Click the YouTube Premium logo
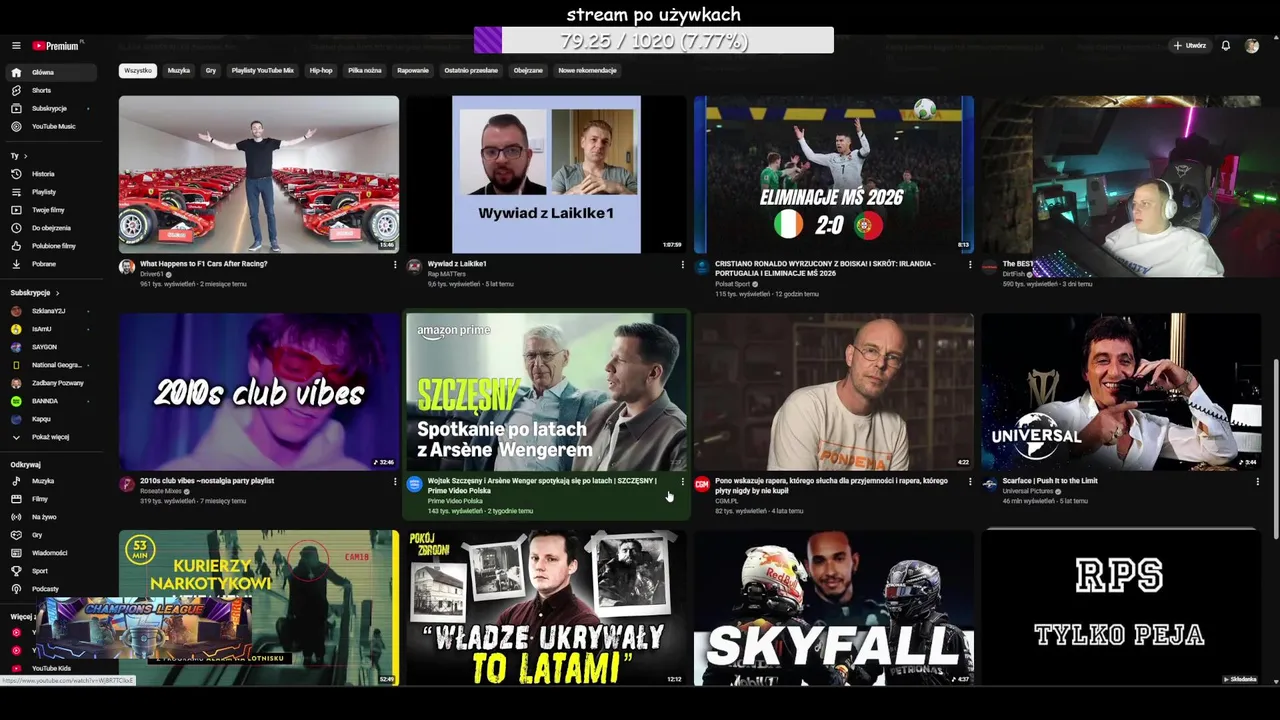The width and height of the screenshot is (1280, 720). click(57, 46)
